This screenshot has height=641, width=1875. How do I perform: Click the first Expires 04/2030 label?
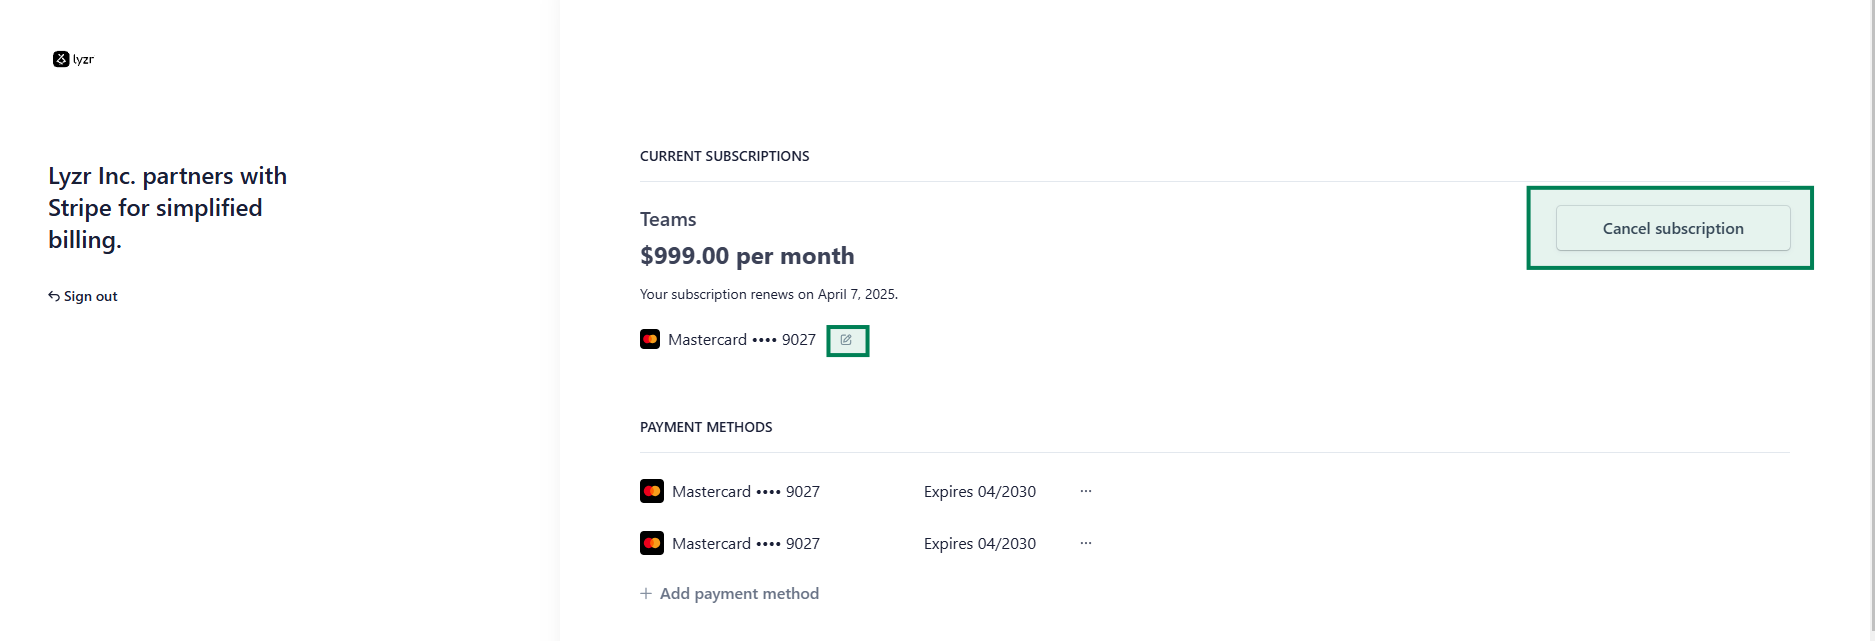click(980, 491)
